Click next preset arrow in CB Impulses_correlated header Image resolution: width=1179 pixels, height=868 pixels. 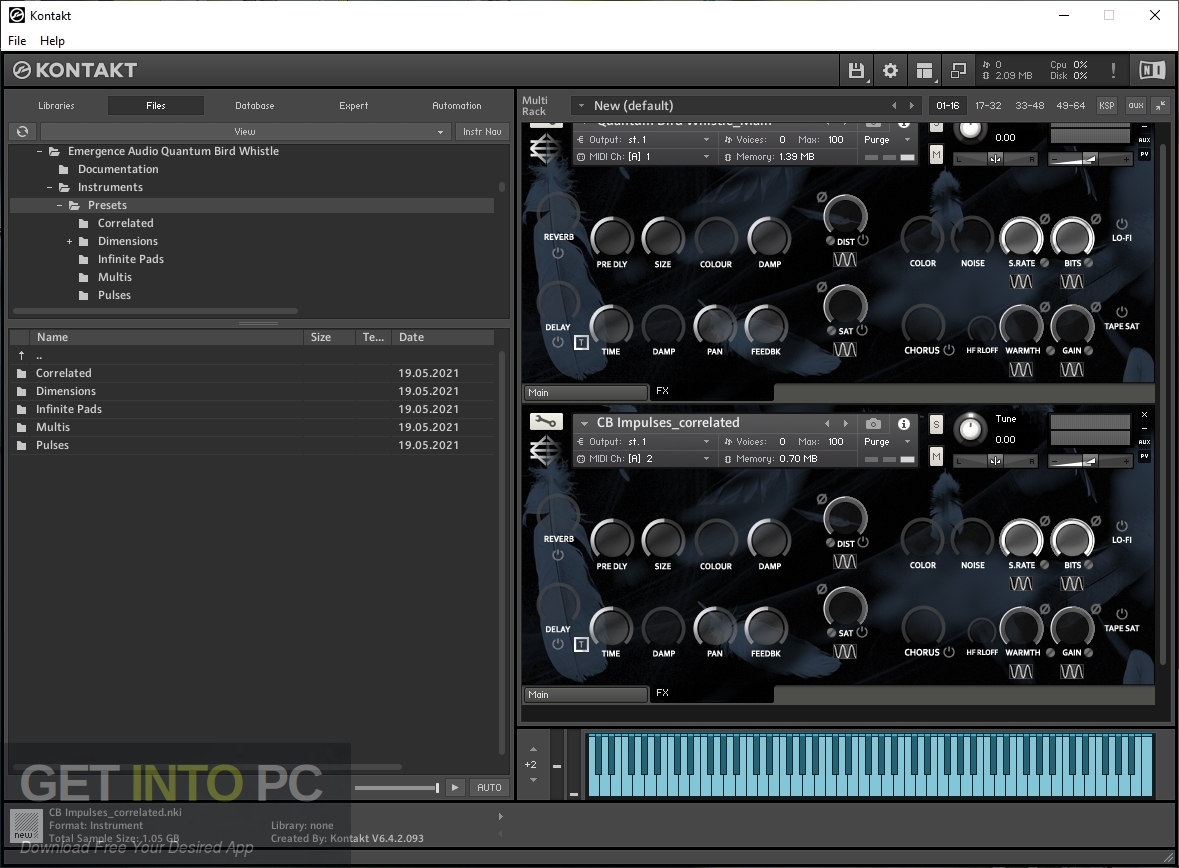click(x=846, y=423)
